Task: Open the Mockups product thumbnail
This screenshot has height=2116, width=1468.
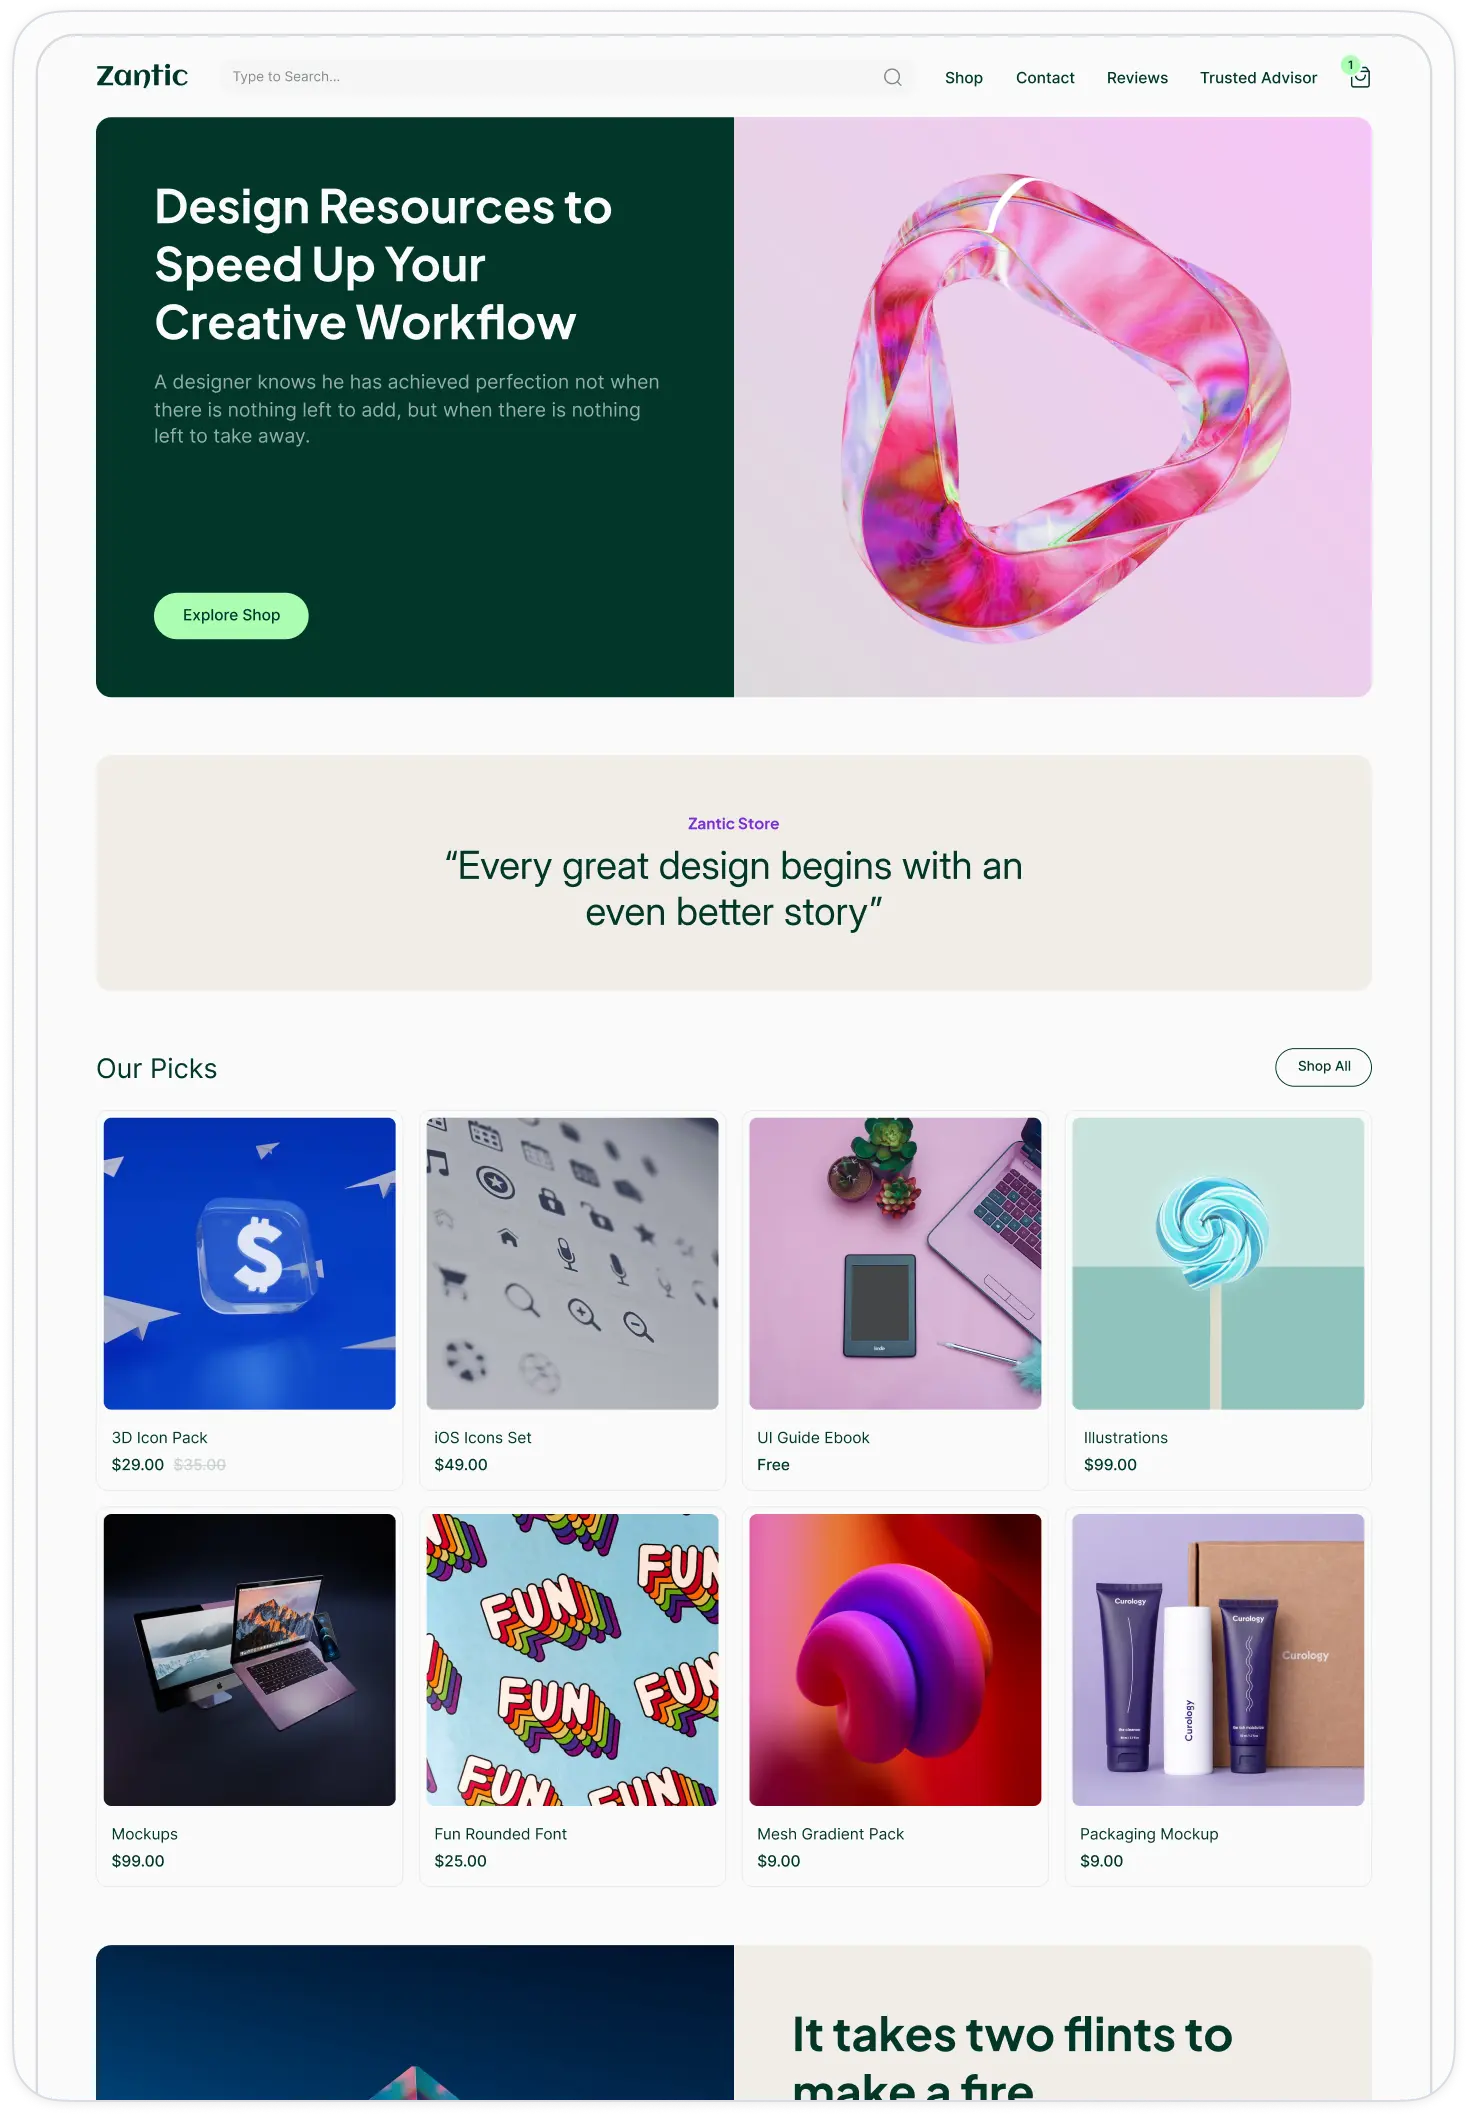Action: pyautogui.click(x=250, y=1659)
